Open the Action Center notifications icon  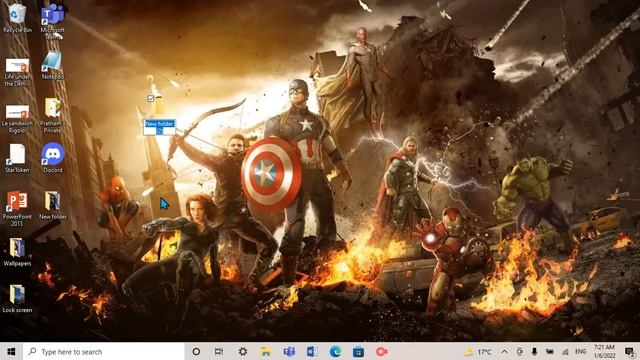coord(630,351)
